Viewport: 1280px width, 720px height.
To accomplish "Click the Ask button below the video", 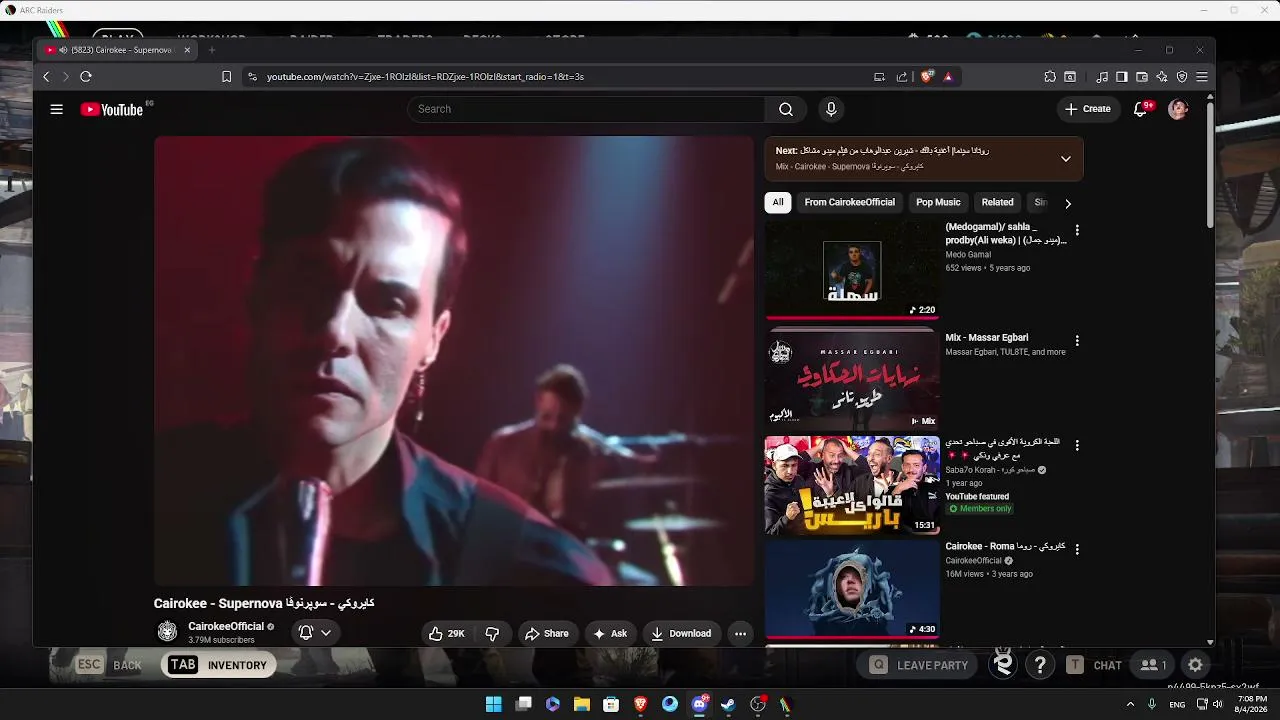I will tap(610, 634).
